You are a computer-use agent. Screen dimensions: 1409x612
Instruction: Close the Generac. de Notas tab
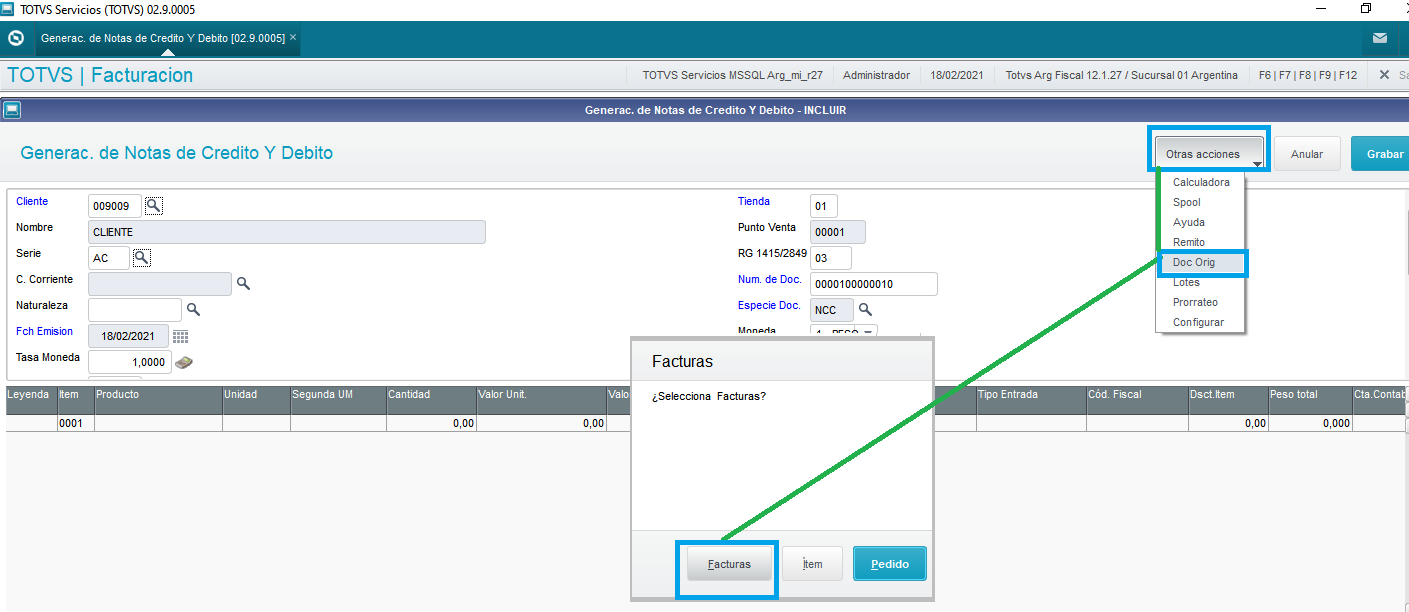(x=293, y=37)
